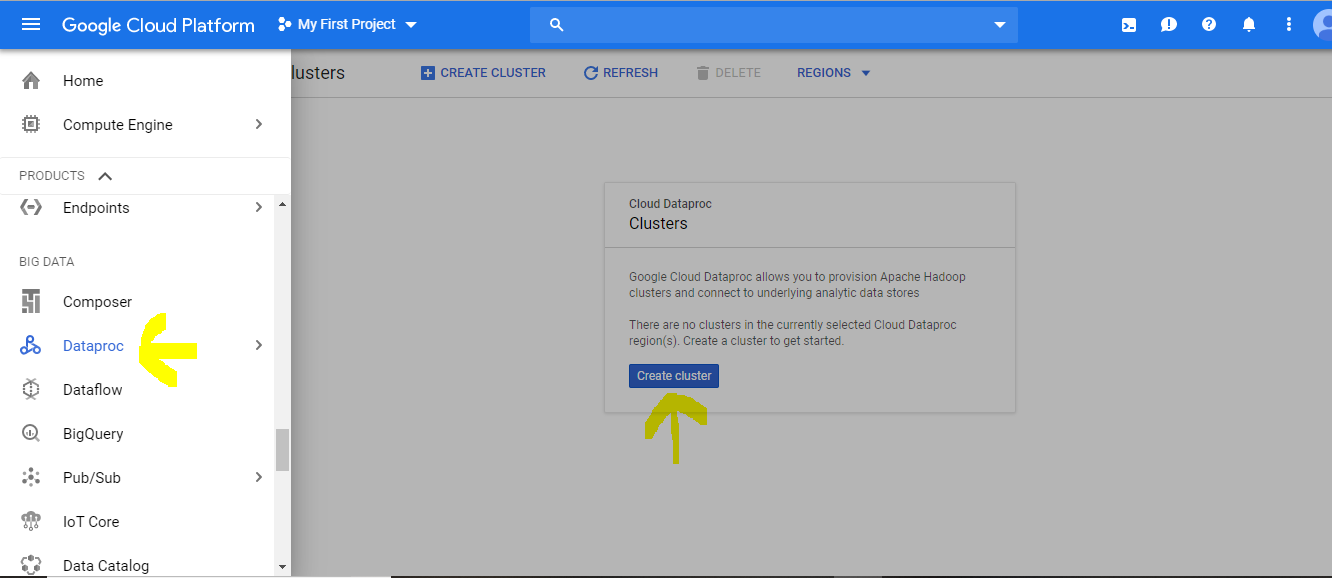
Task: Click the Cloud Dataproc card label
Action: pos(670,204)
